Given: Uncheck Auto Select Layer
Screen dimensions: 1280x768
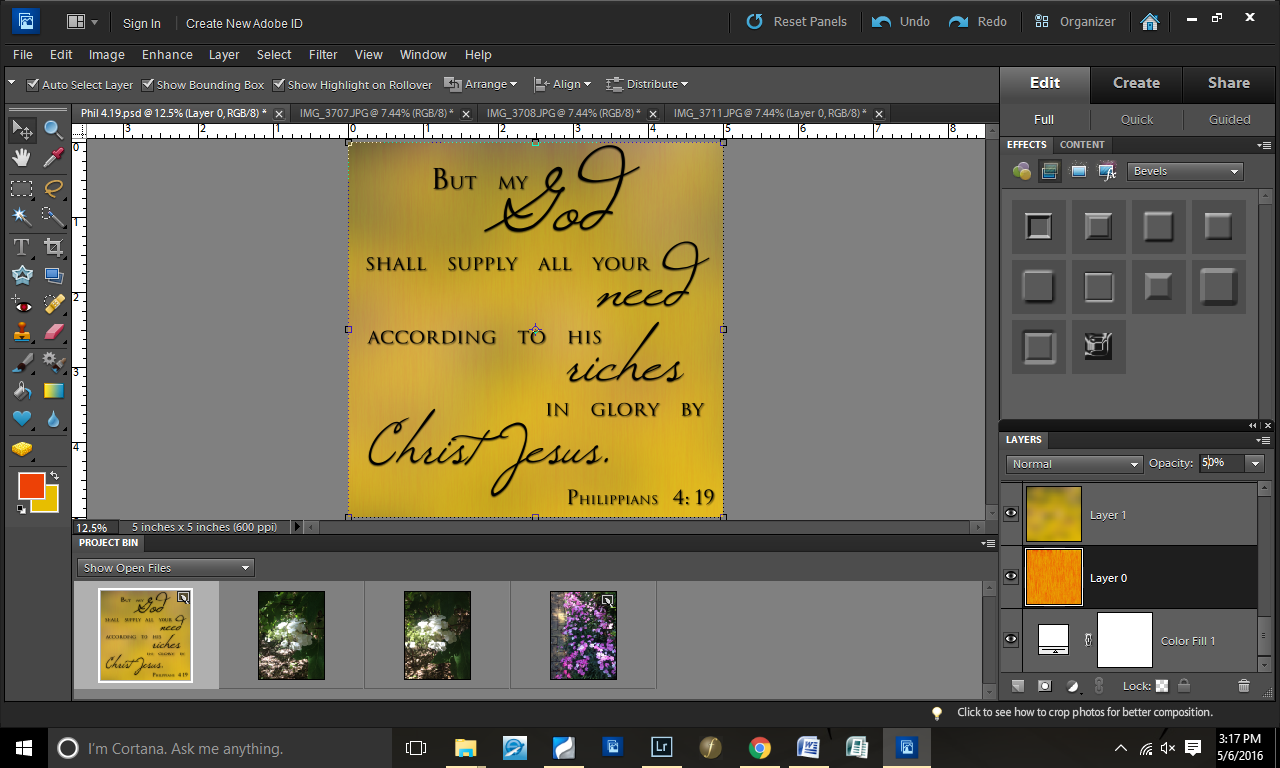Looking at the screenshot, I should click(x=33, y=85).
